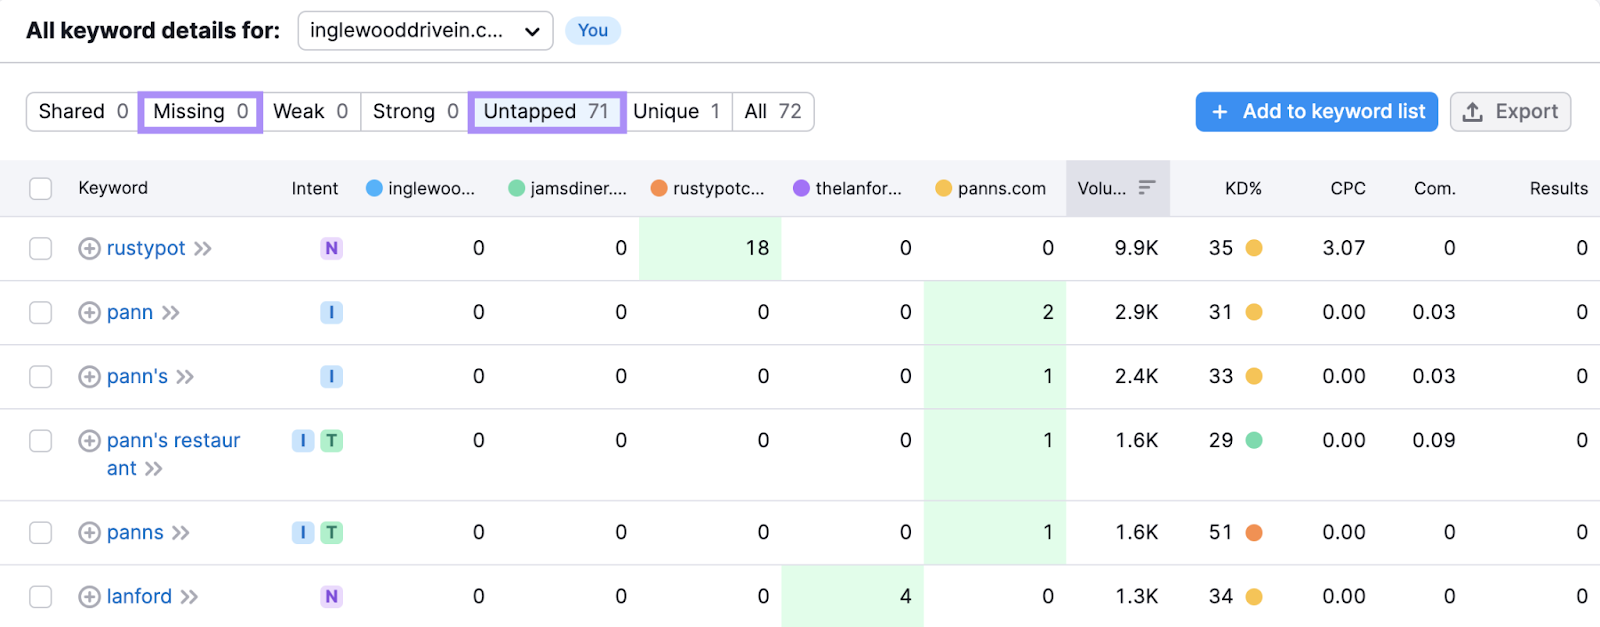
Task: Click the plus circle beside lanford keyword
Action: [x=89, y=597]
